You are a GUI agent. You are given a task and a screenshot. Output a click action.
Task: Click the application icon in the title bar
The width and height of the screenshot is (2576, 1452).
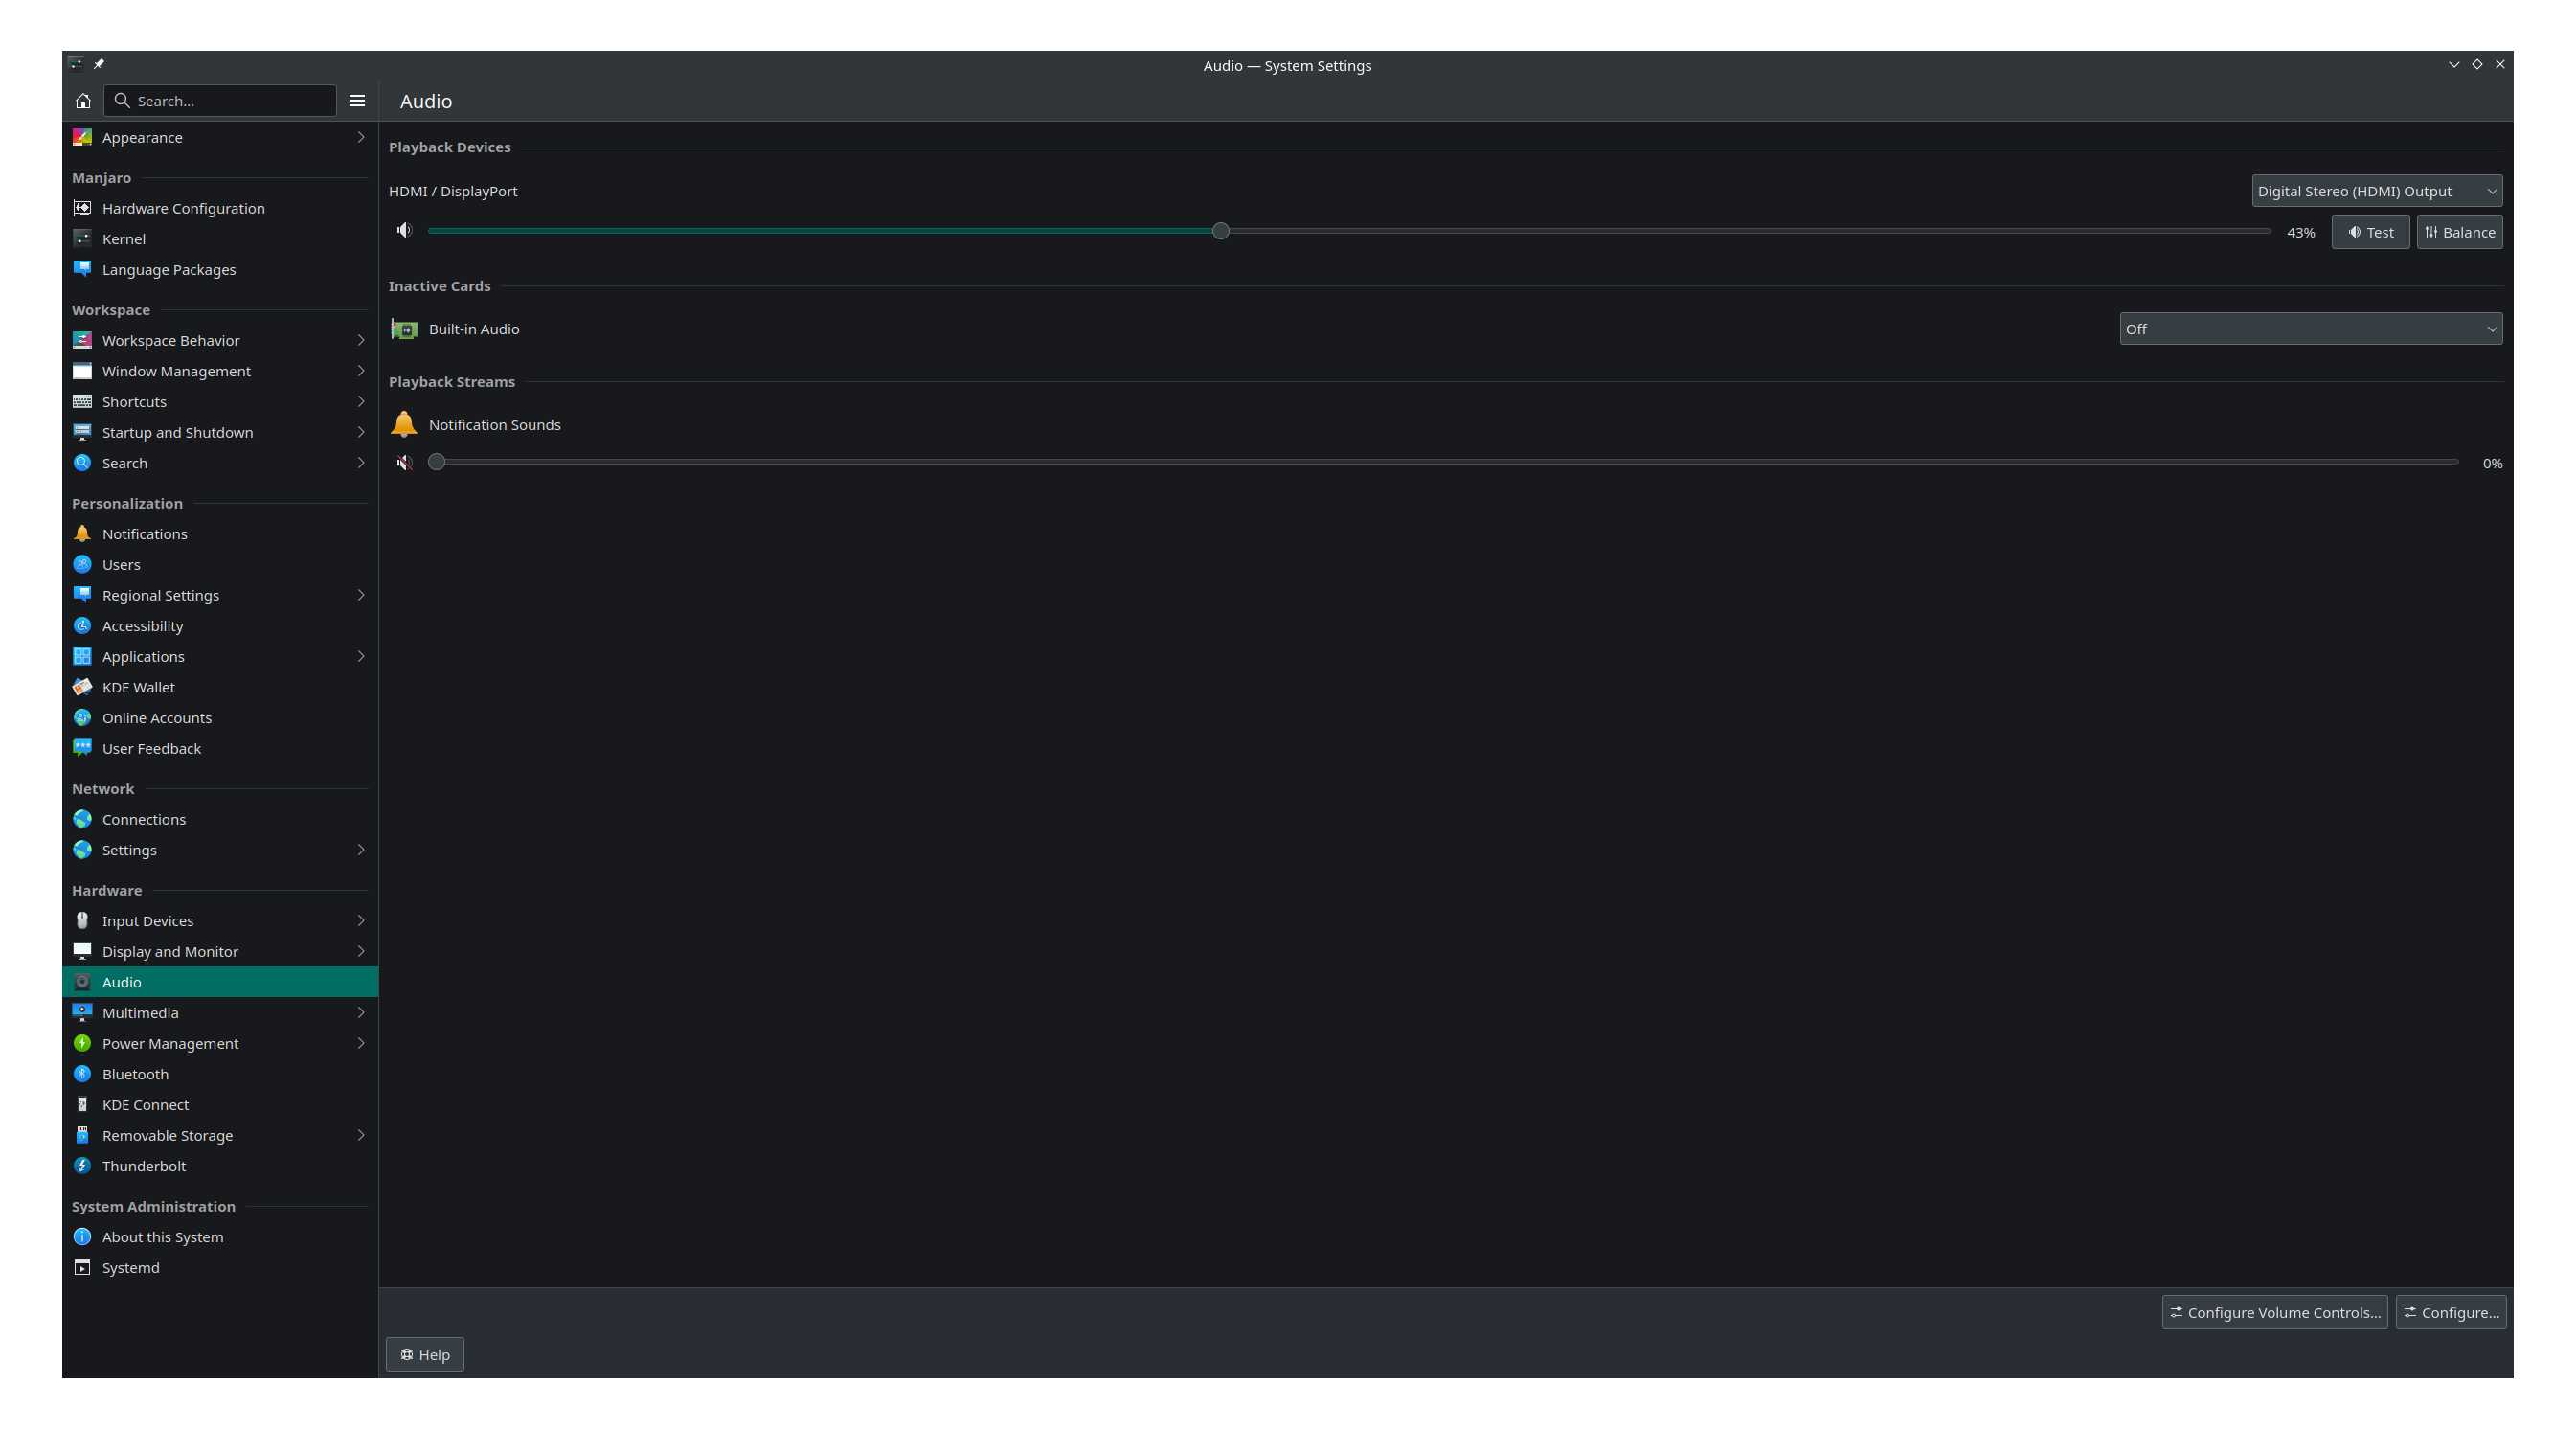click(76, 64)
